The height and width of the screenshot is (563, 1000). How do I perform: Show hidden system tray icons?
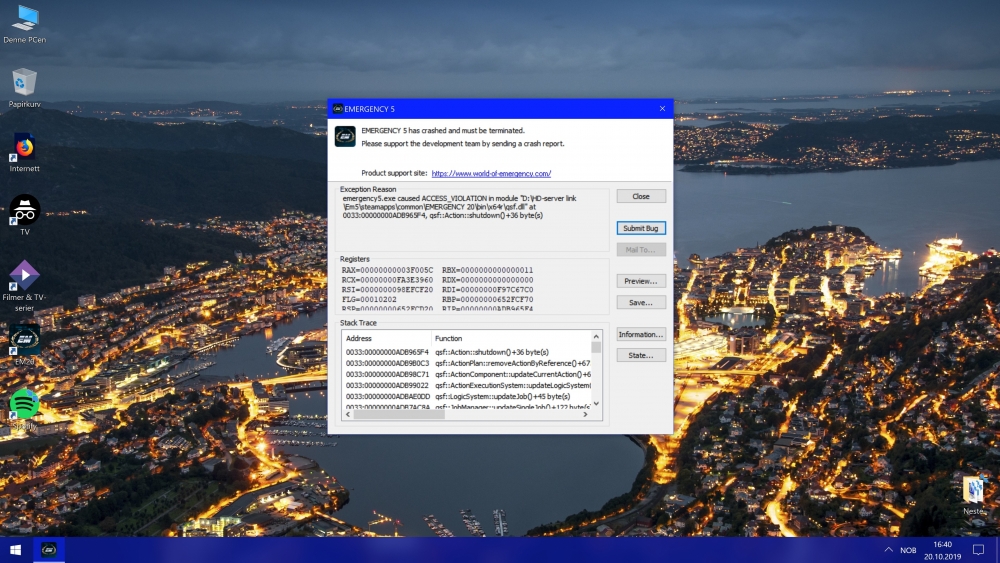[888, 550]
